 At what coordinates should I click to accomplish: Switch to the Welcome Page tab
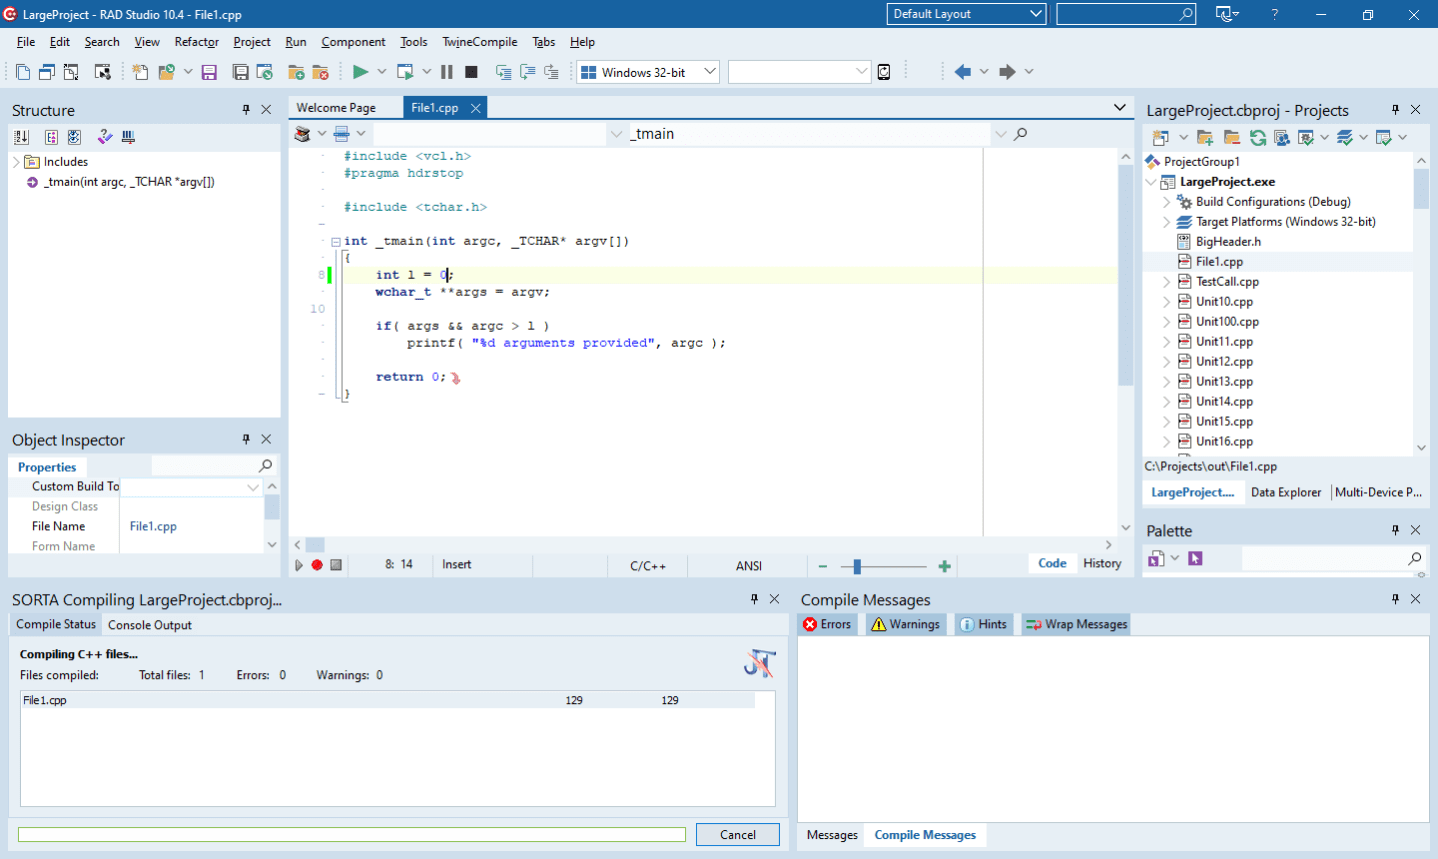[336, 108]
